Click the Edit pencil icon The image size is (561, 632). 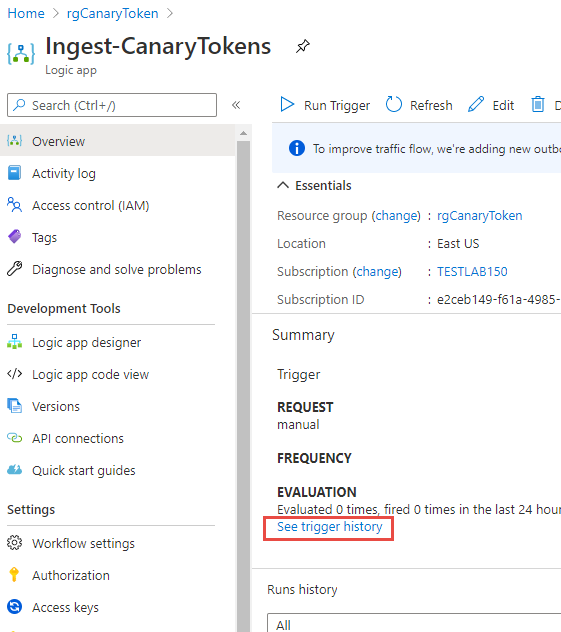[476, 104]
